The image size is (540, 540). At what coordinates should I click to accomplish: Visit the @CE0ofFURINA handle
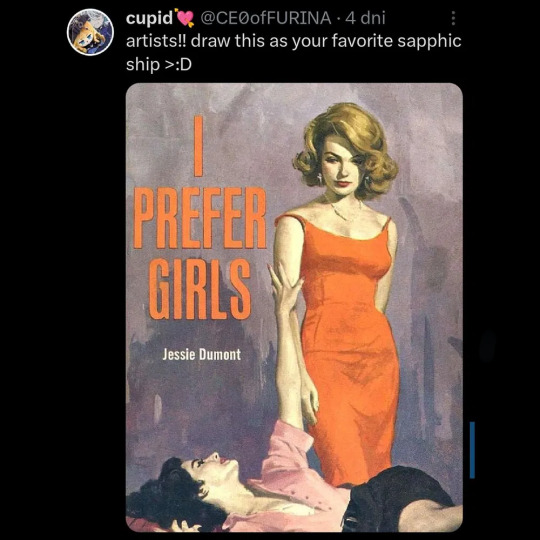tap(266, 18)
